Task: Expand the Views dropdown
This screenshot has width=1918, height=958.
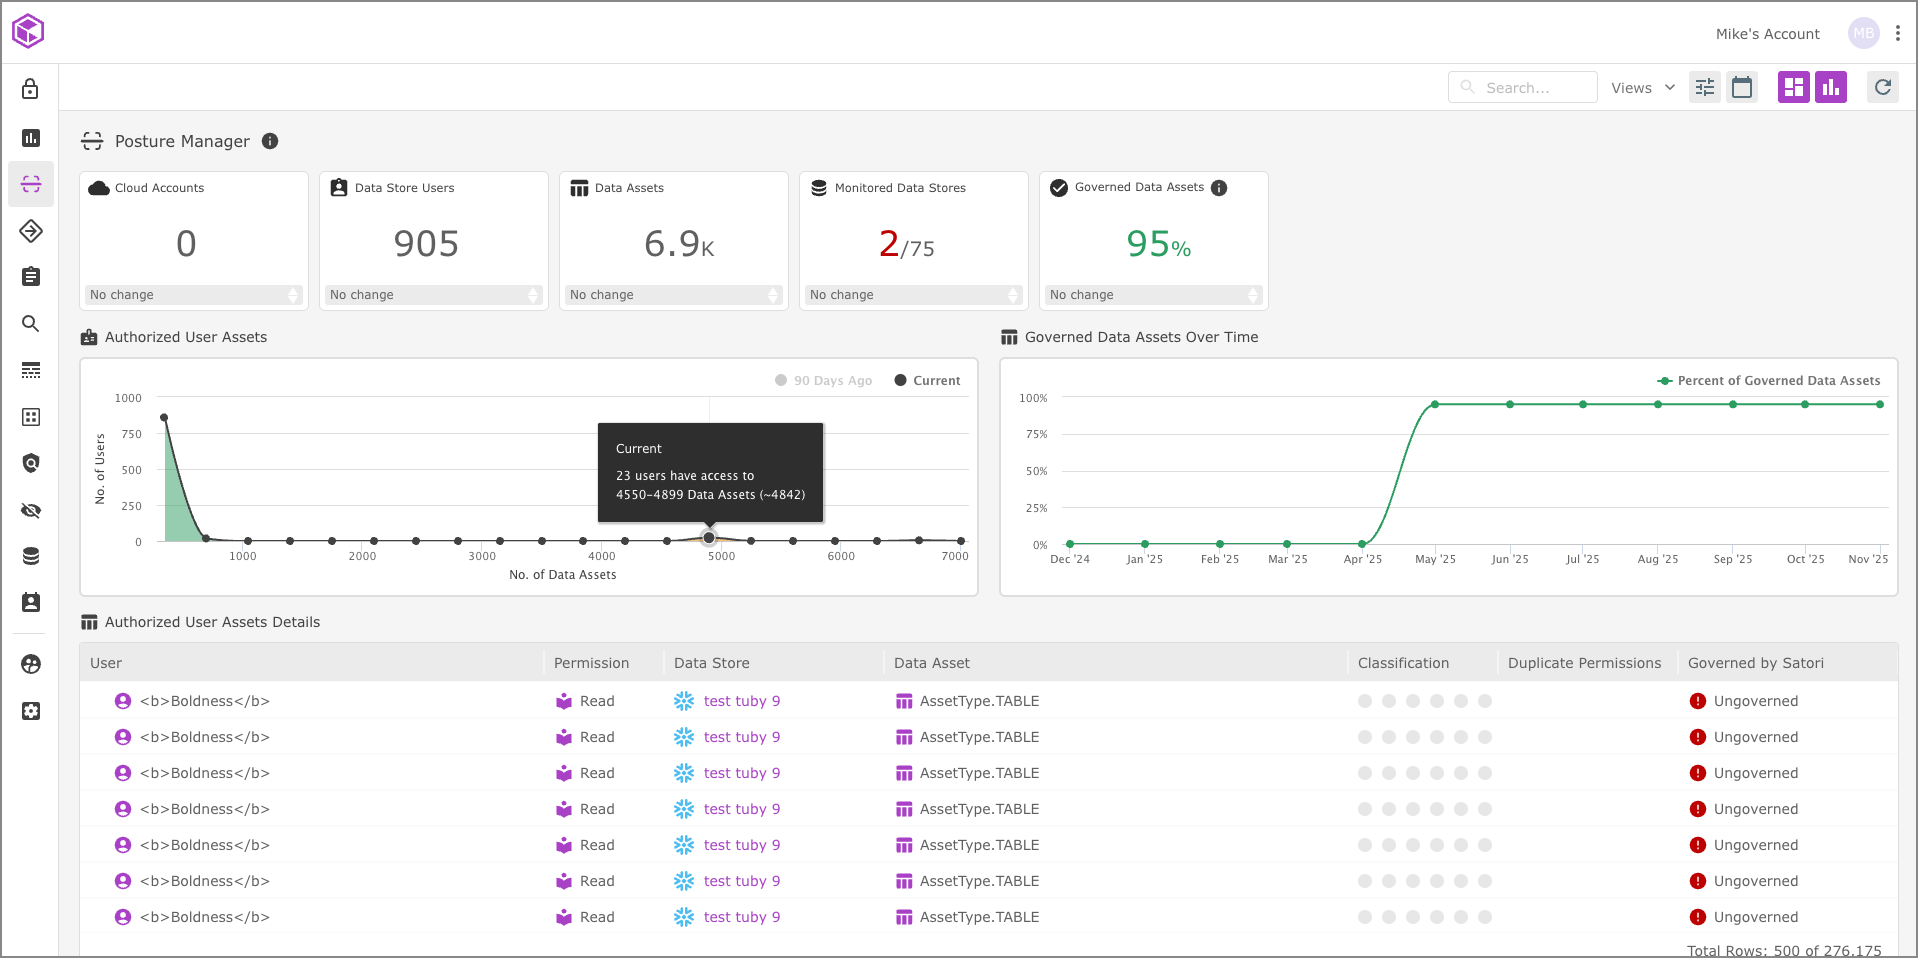Action: [x=1642, y=88]
